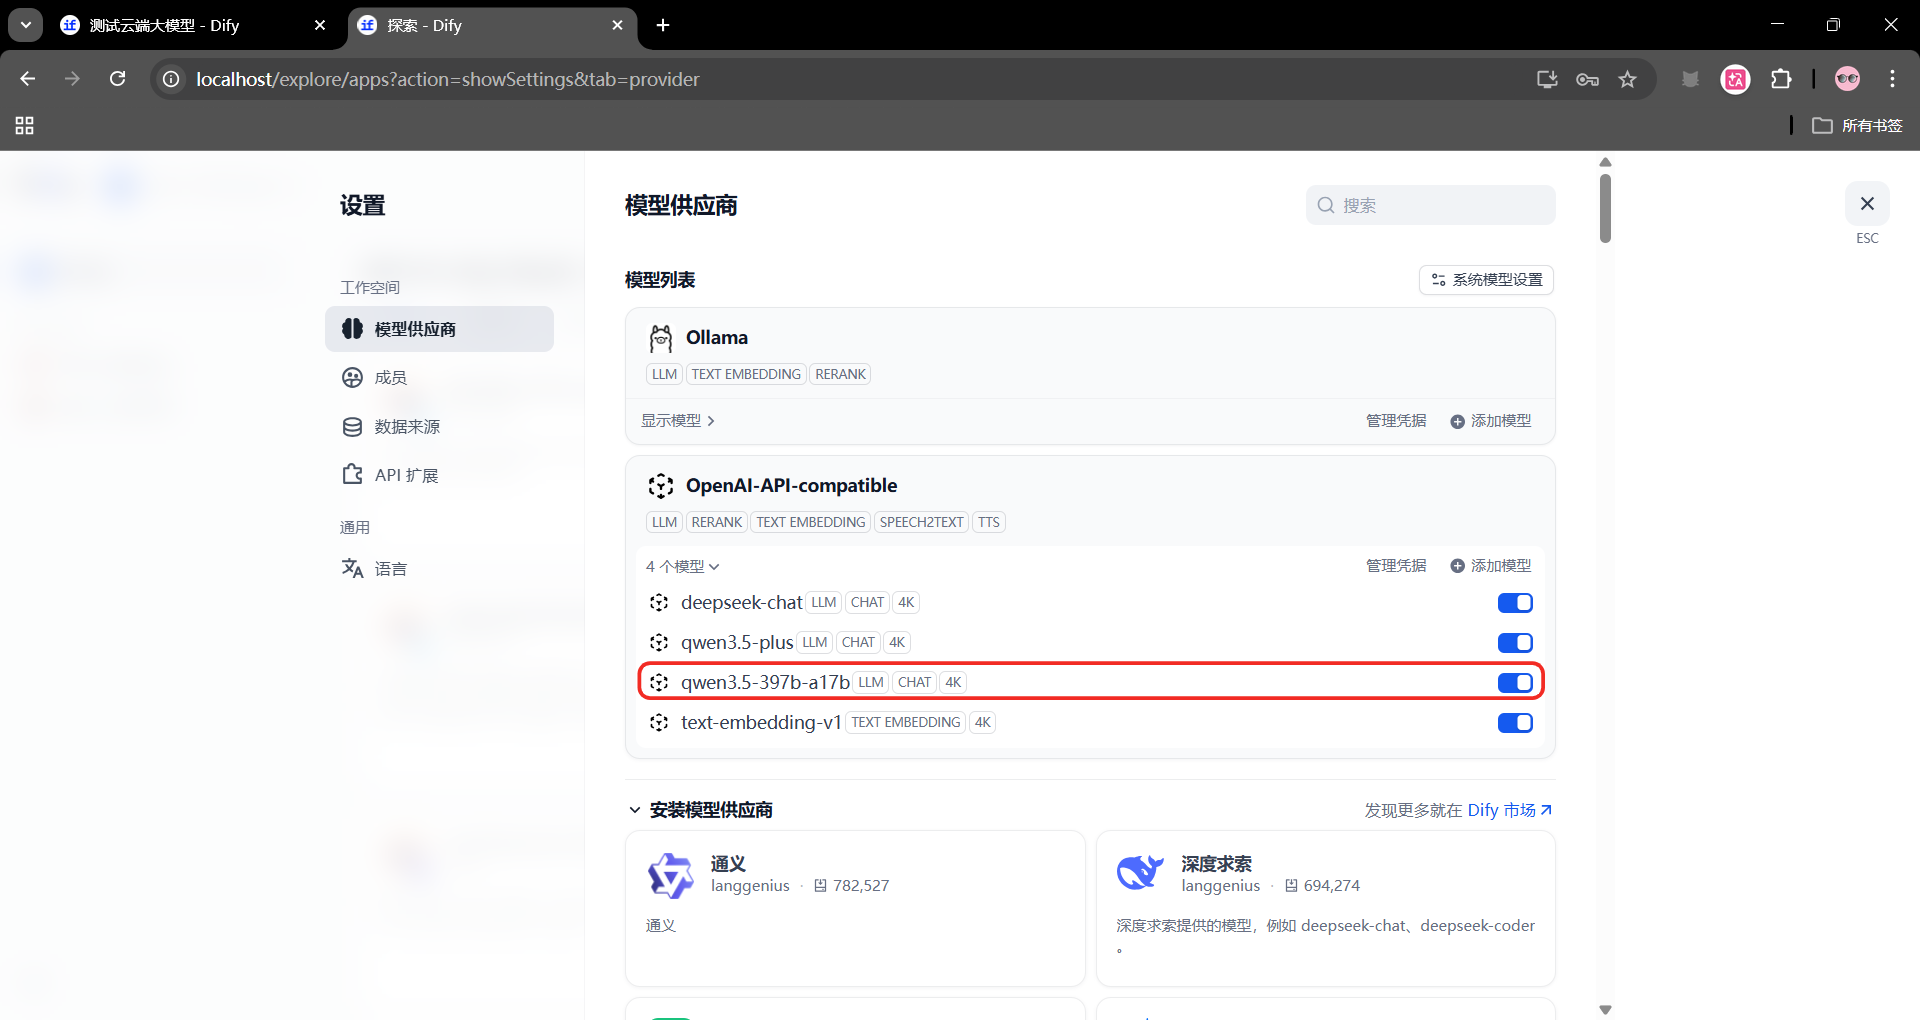
Task: Click the deepseek-chat model icon
Action: point(659,603)
